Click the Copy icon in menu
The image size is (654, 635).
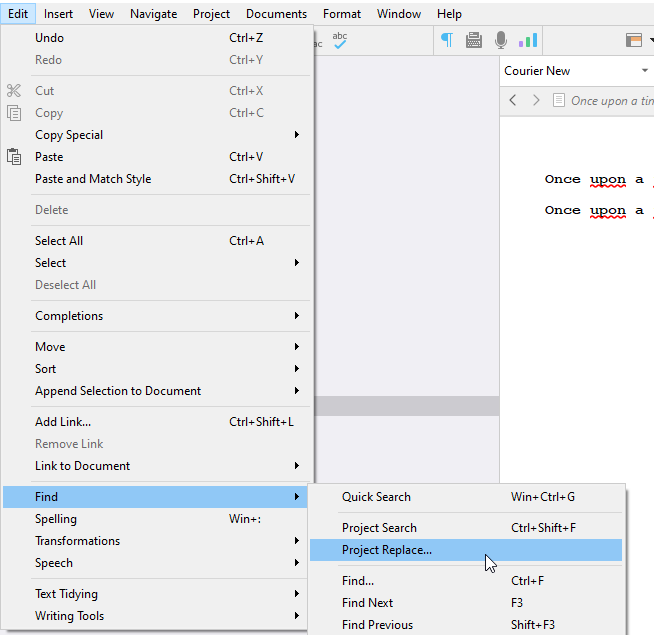click(14, 113)
